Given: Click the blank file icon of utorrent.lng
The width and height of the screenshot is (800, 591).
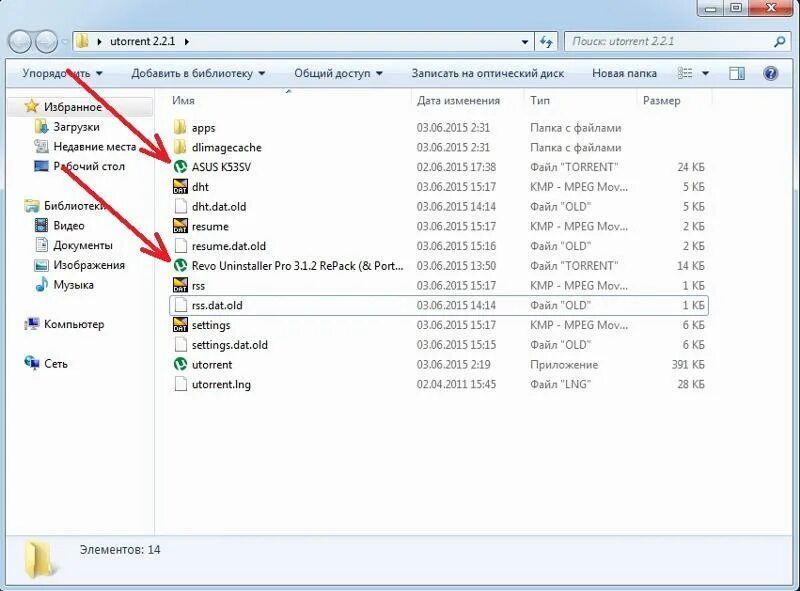Looking at the screenshot, I should [181, 384].
